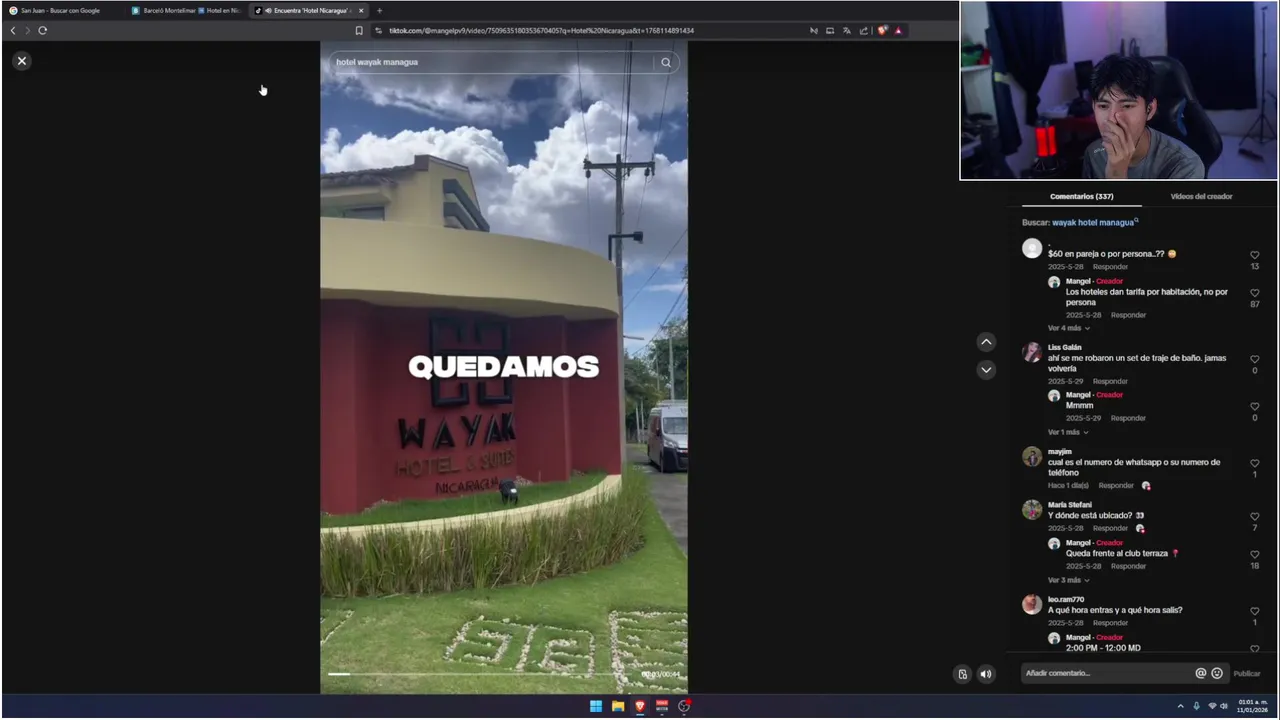This screenshot has height=720, width=1280.
Task: Insert a mention using the @ icon
Action: coord(1201,673)
